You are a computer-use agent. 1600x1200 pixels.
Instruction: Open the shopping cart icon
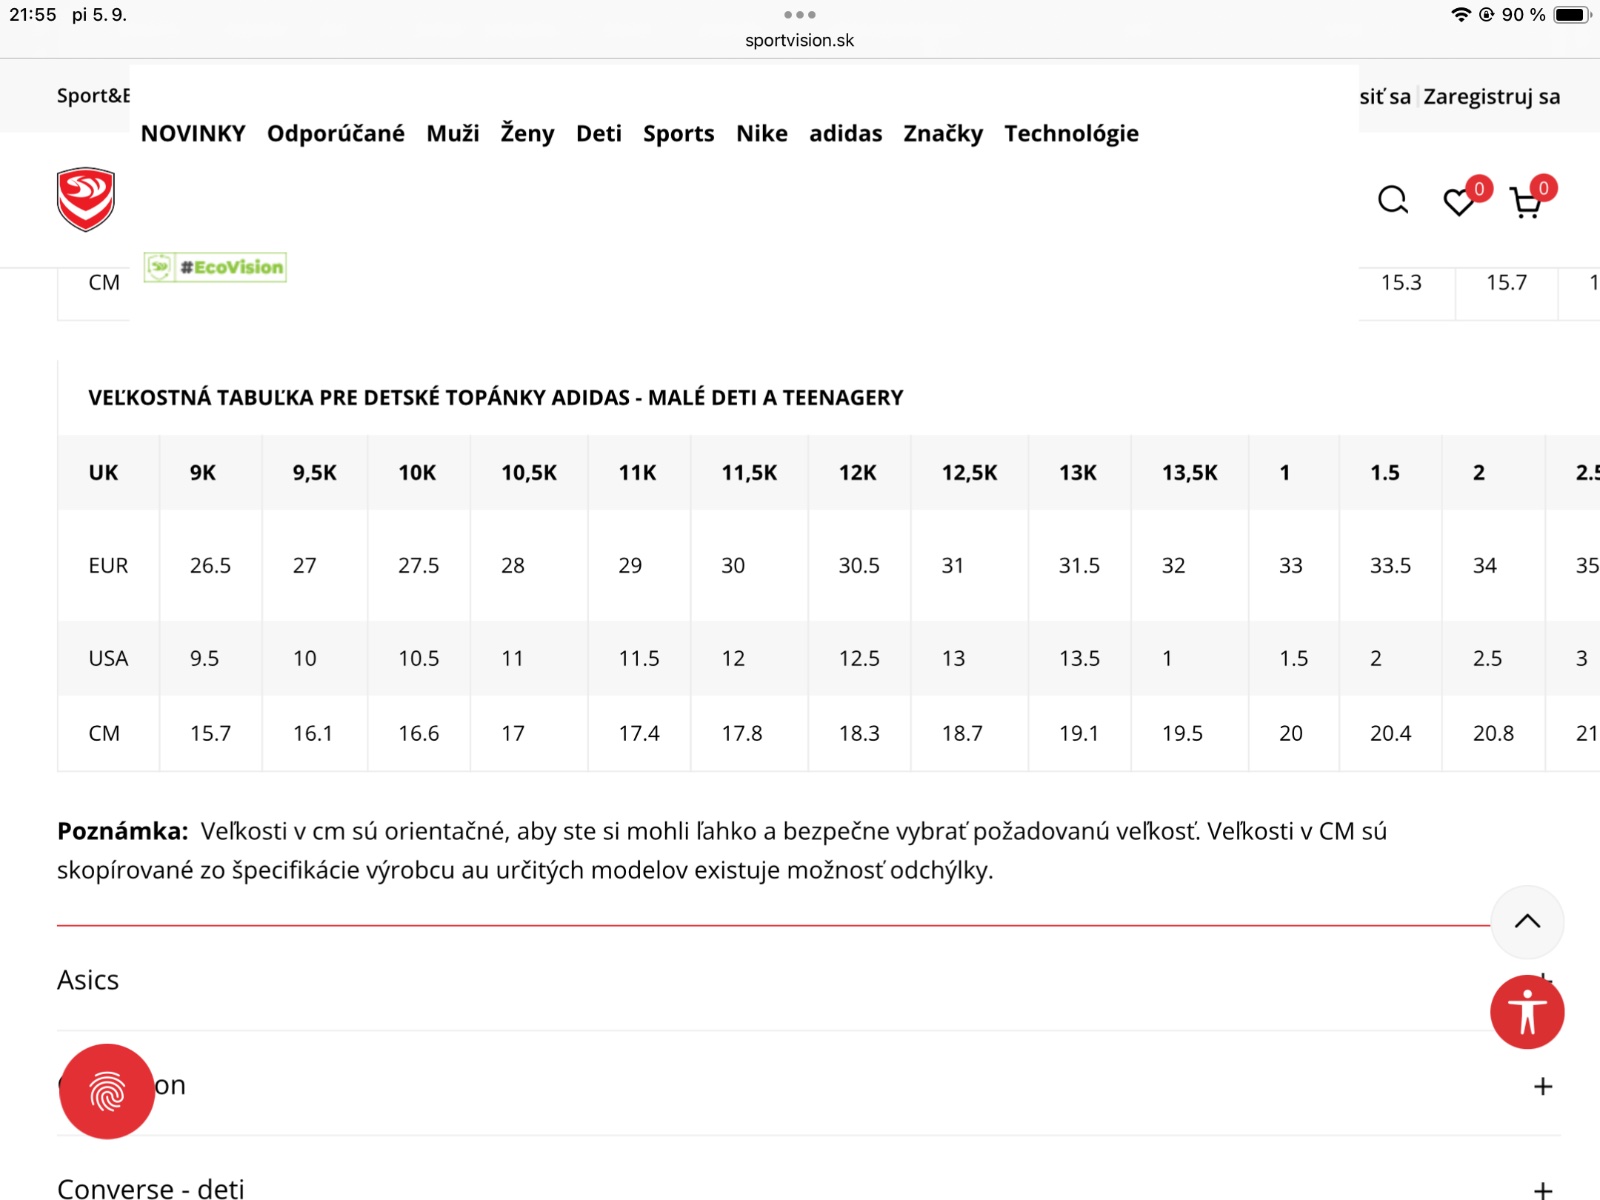click(x=1526, y=203)
